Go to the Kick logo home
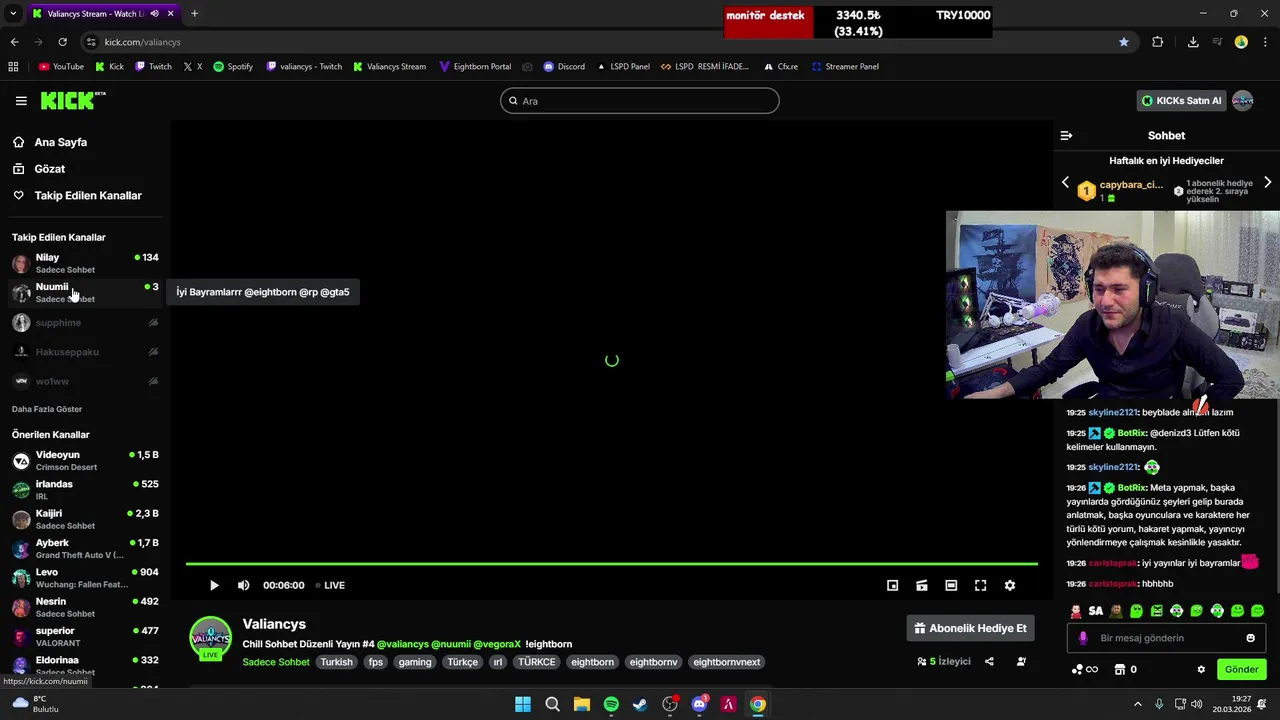The image size is (1280, 720). point(73,100)
